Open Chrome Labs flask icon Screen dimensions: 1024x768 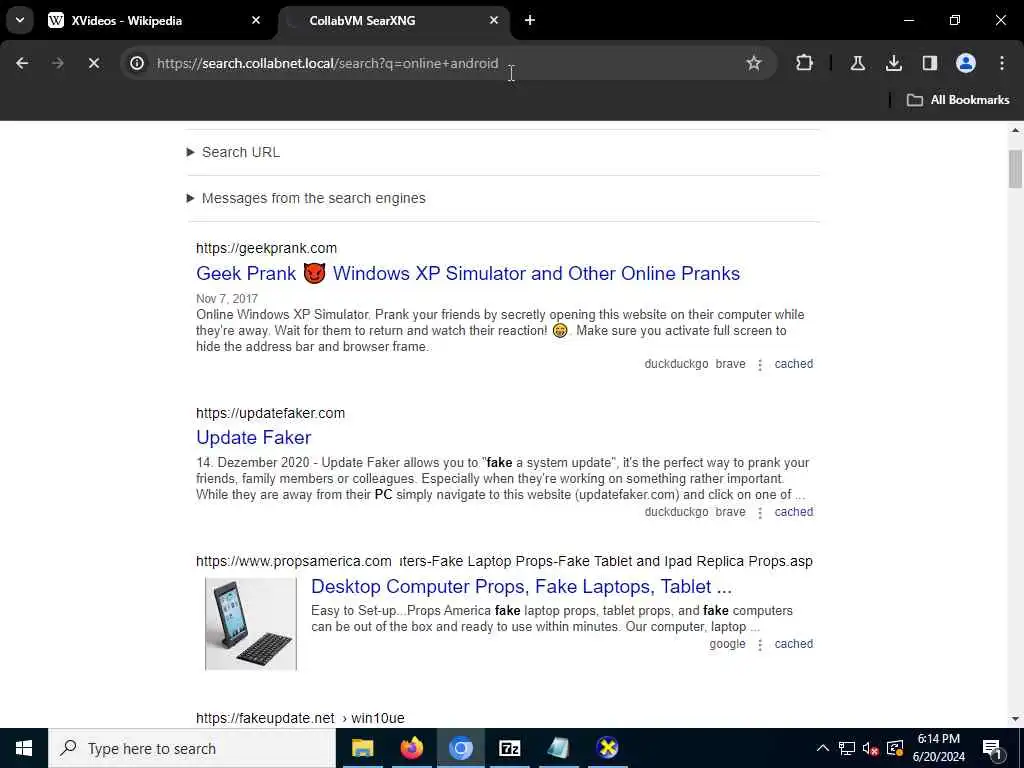tap(857, 63)
